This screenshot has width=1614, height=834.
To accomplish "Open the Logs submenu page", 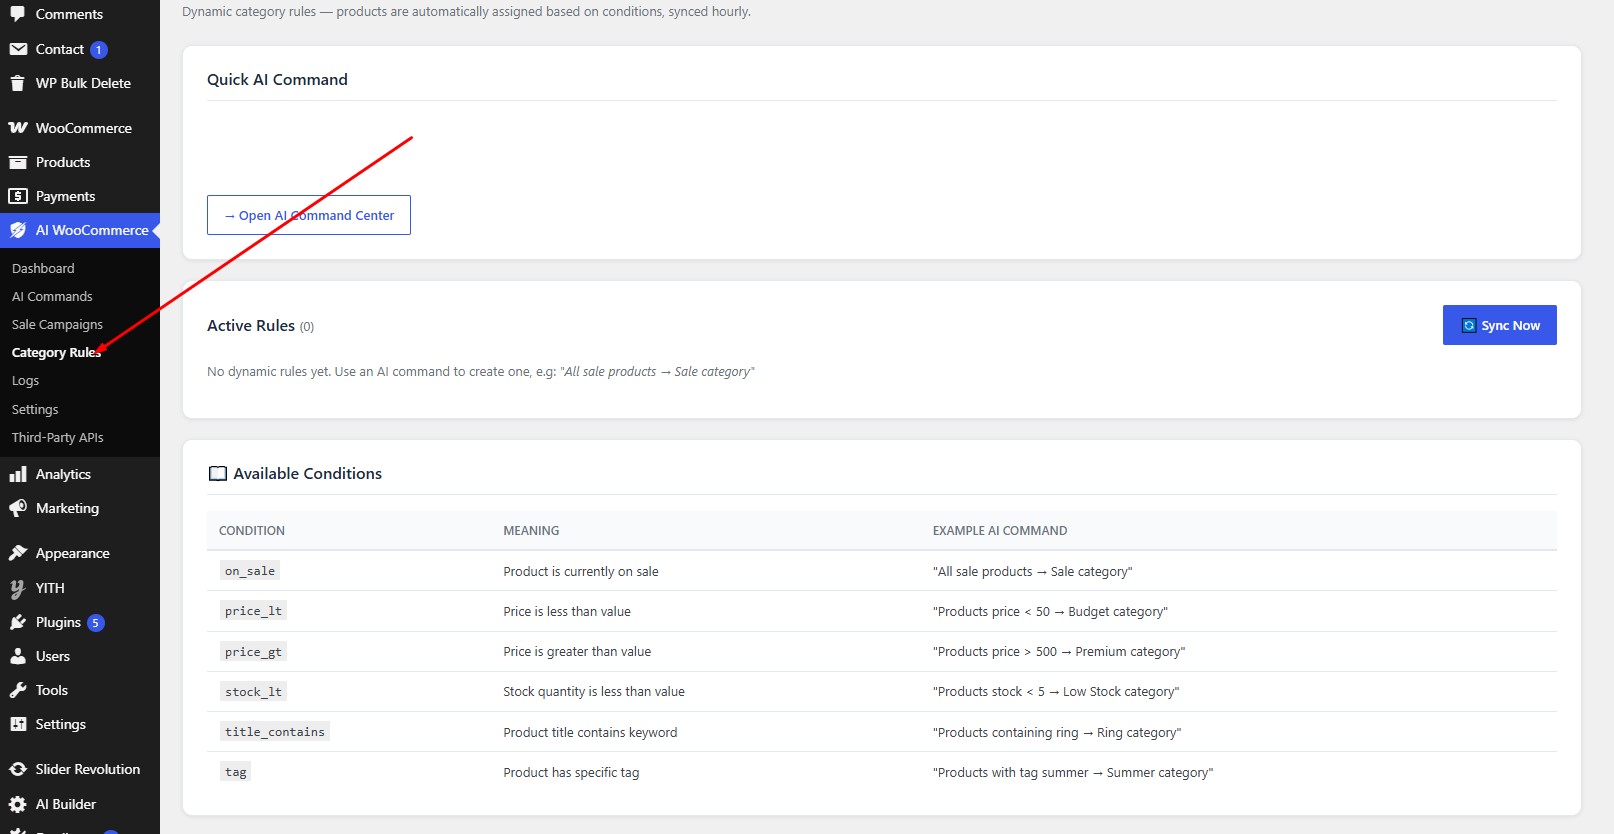I will tap(25, 380).
